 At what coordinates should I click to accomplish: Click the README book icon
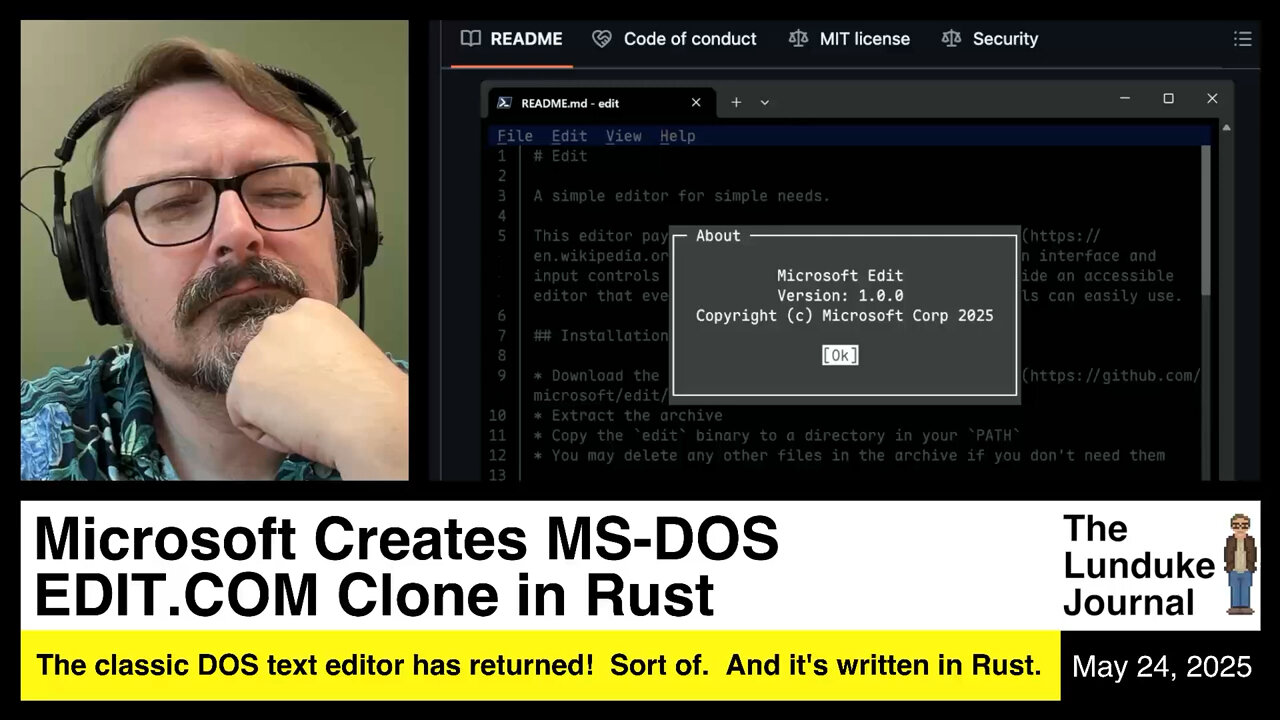(470, 39)
